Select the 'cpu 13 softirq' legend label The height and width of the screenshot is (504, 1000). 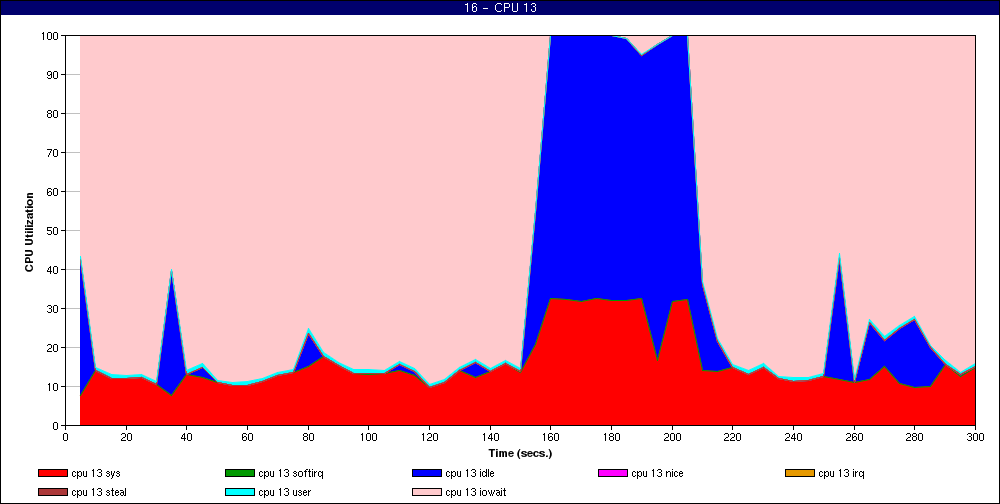point(291,473)
